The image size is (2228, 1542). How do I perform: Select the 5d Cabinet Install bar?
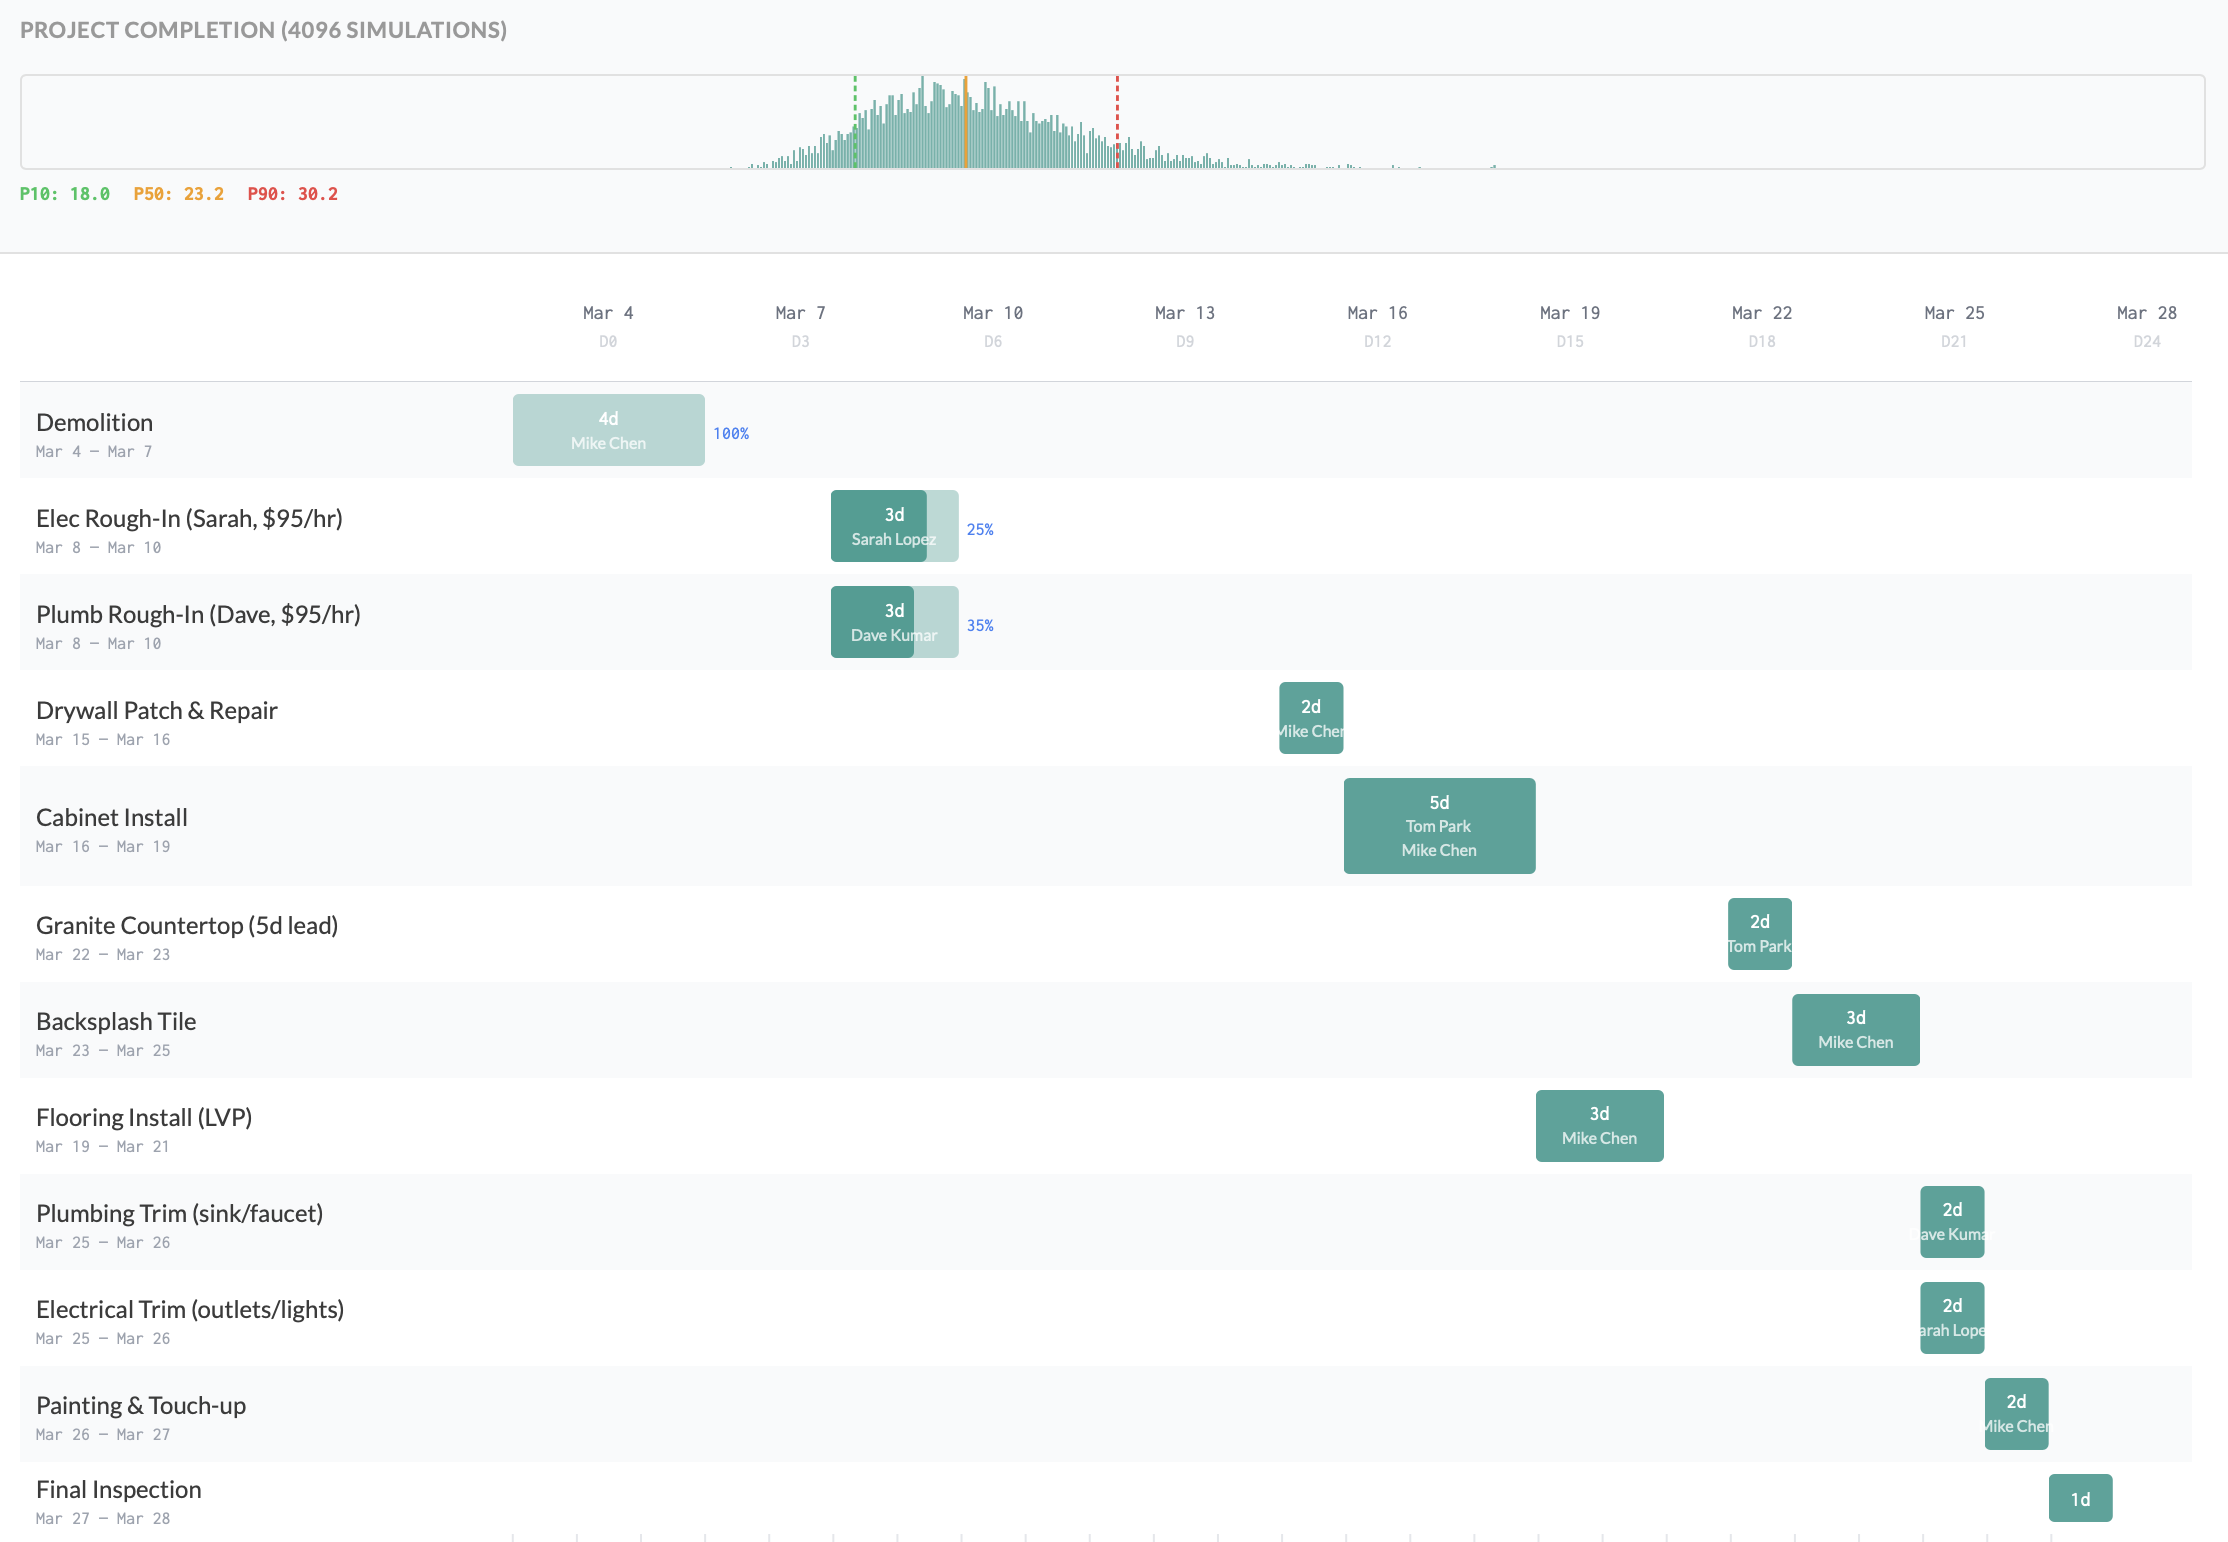pyautogui.click(x=1438, y=825)
